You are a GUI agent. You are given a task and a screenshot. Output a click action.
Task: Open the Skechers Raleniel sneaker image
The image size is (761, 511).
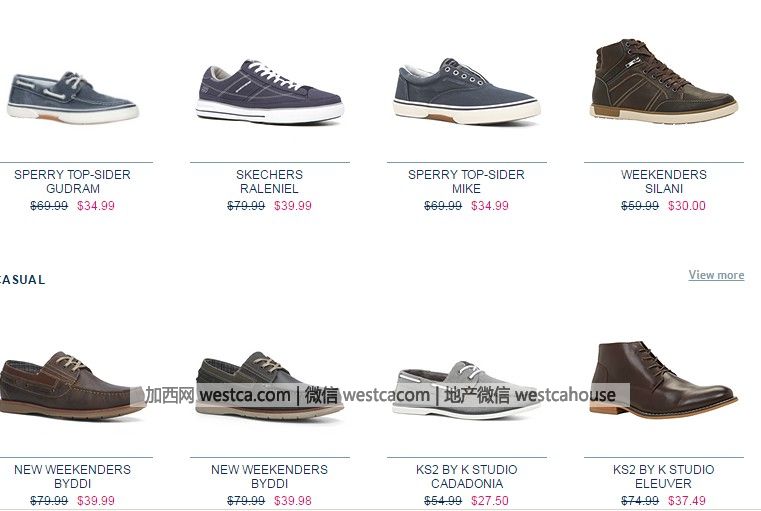(270, 91)
